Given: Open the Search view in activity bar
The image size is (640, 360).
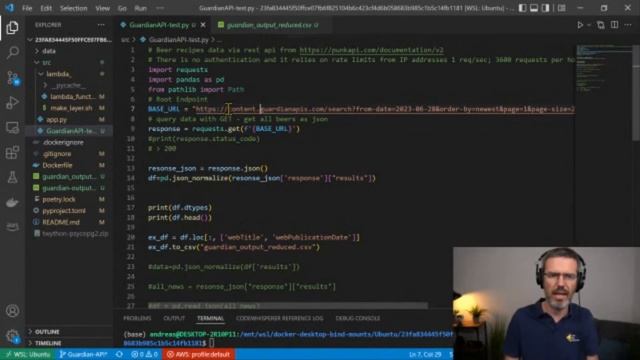Looking at the screenshot, I should [13, 52].
